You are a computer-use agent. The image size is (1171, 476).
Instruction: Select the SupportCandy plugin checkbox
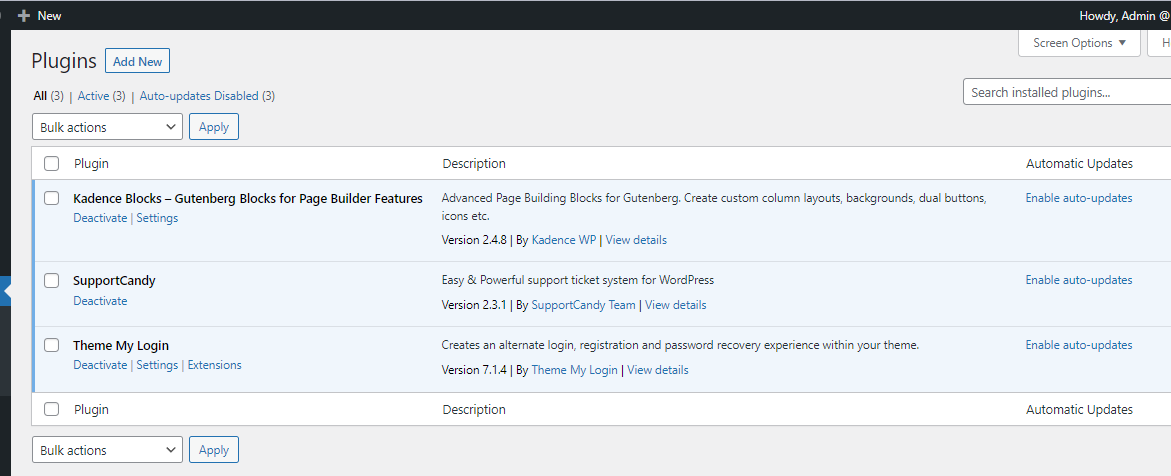pos(52,280)
